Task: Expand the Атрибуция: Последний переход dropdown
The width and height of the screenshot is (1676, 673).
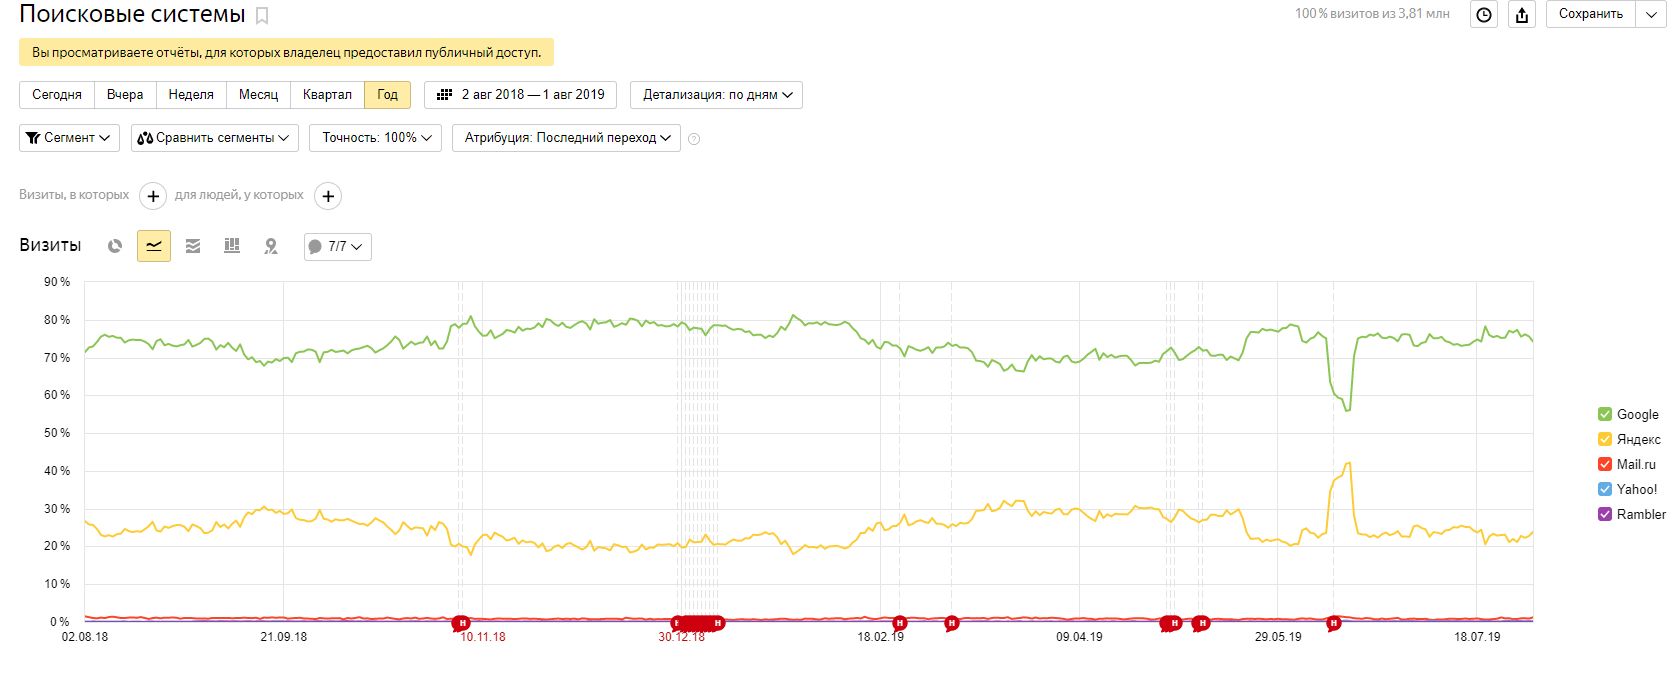Action: click(x=566, y=138)
